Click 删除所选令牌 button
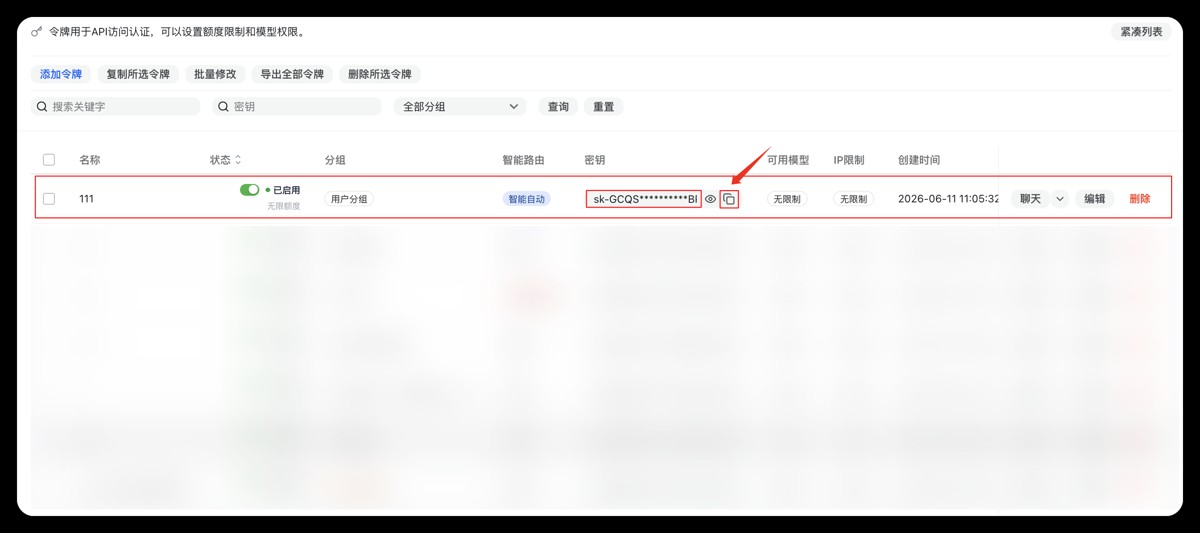This screenshot has width=1200, height=533. point(379,74)
